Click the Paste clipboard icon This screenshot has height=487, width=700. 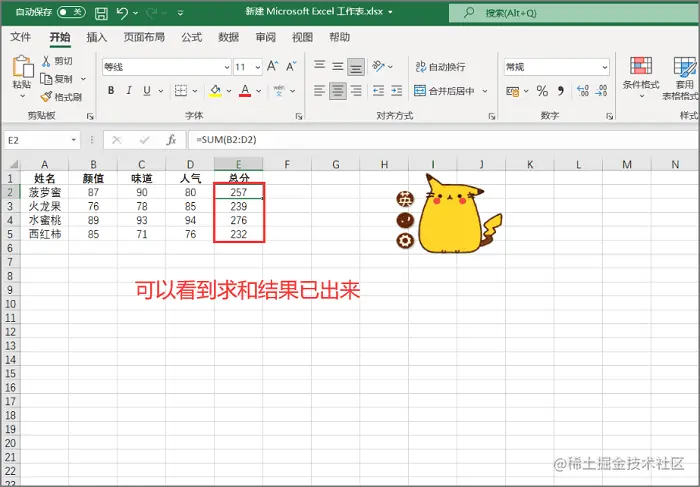click(22, 67)
